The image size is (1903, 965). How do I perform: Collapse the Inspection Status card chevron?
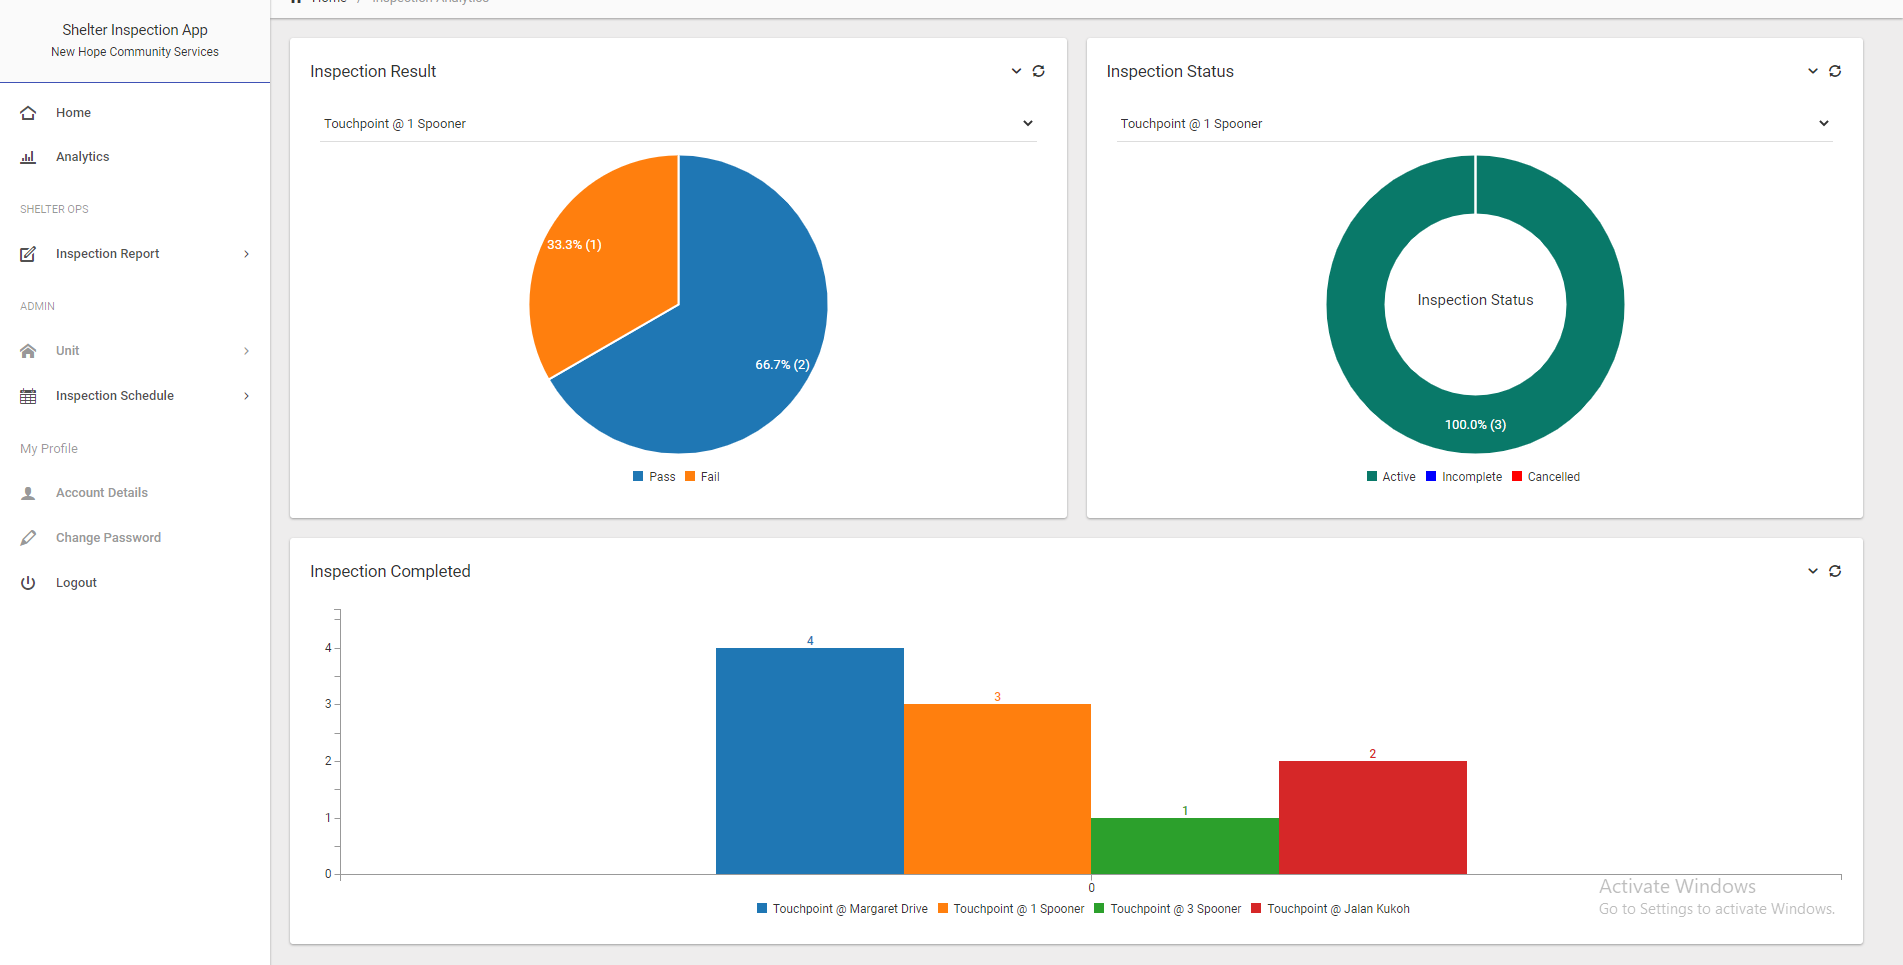click(x=1813, y=71)
